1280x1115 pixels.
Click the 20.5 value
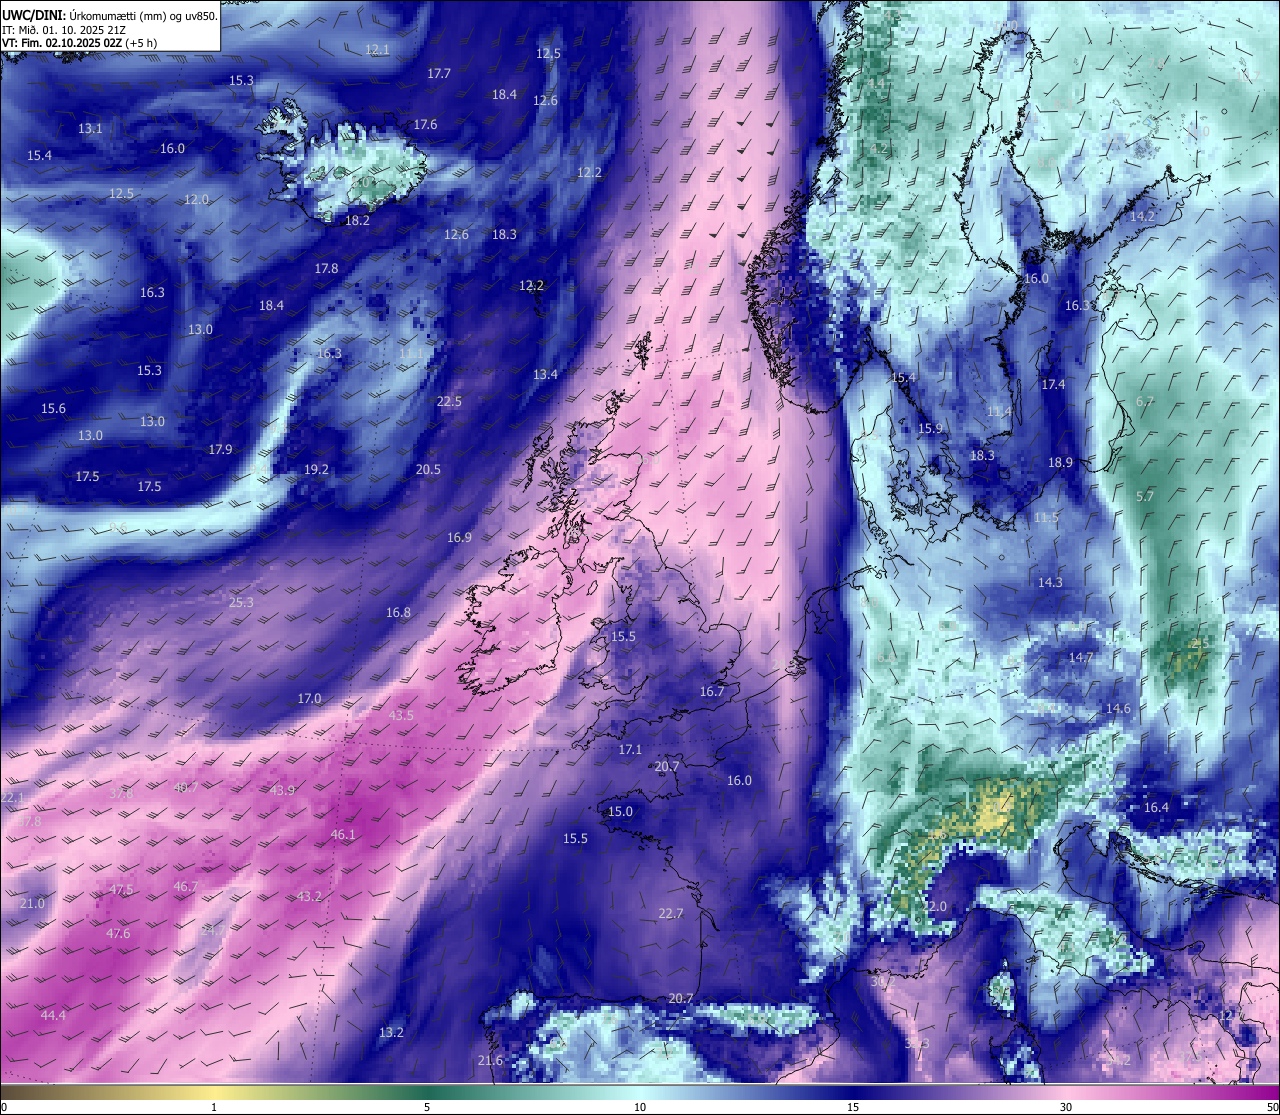428,470
